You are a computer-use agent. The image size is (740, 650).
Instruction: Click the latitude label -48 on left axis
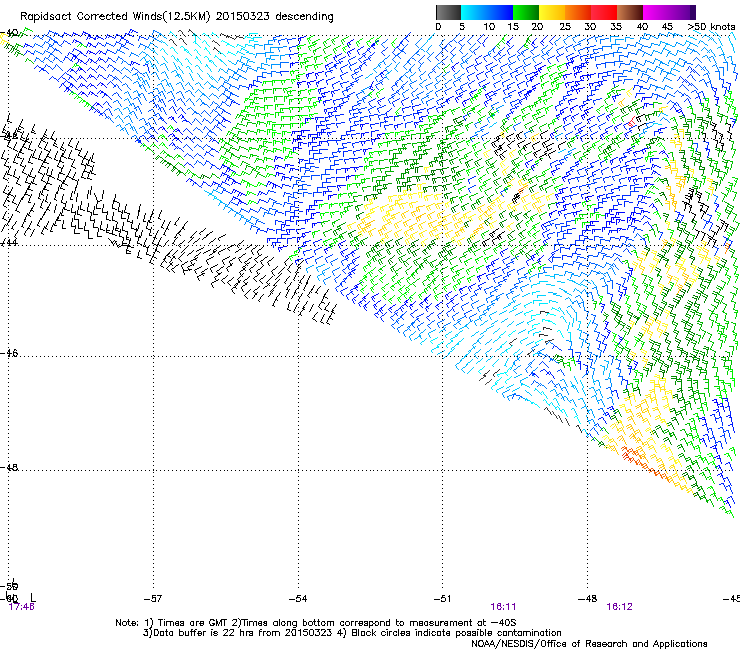coord(9,467)
